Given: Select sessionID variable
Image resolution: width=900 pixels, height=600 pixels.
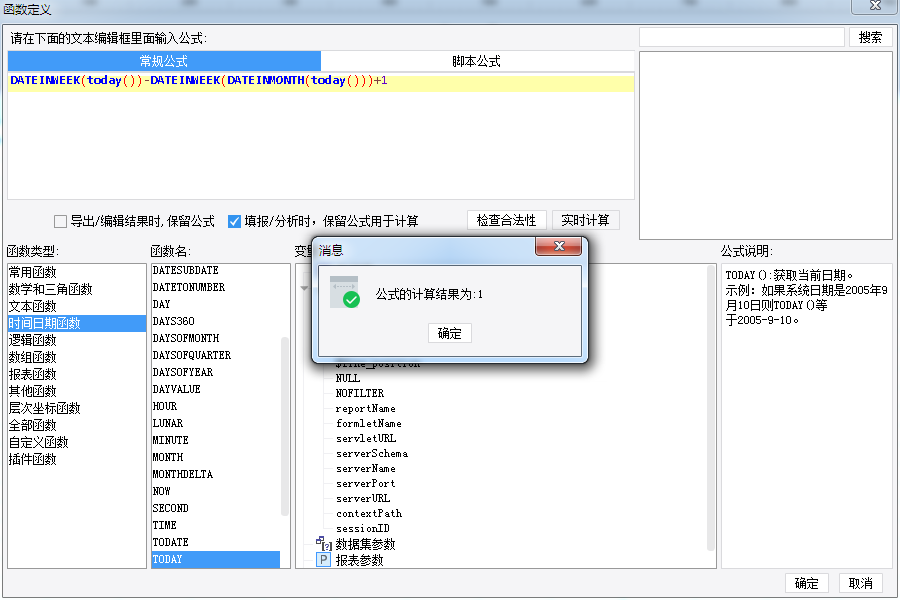Looking at the screenshot, I should 363,528.
